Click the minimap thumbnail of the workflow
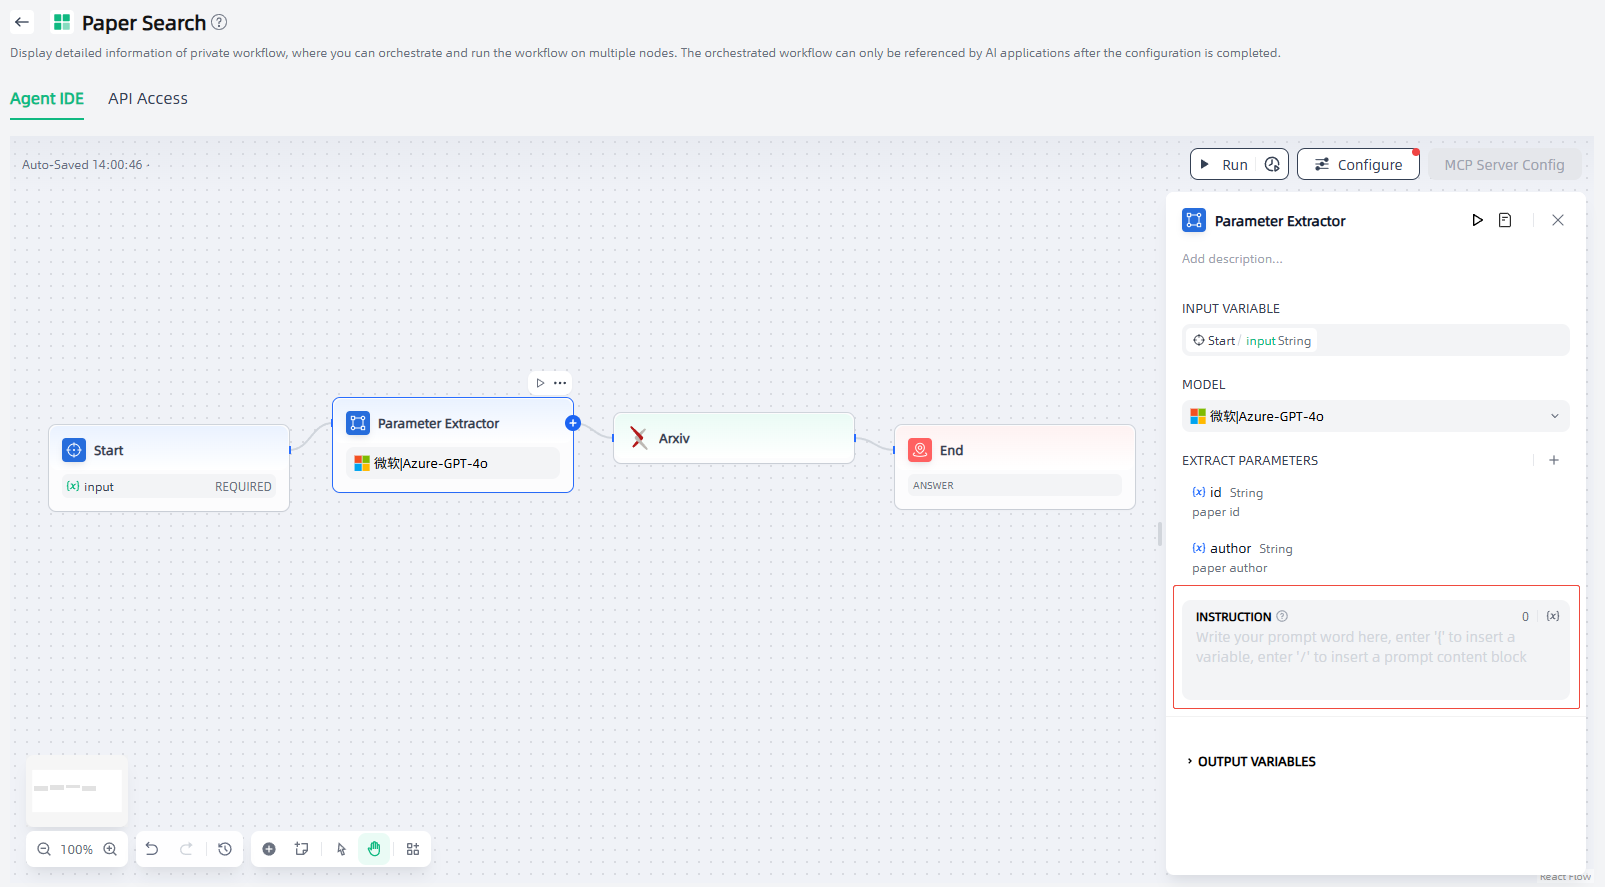 (77, 790)
